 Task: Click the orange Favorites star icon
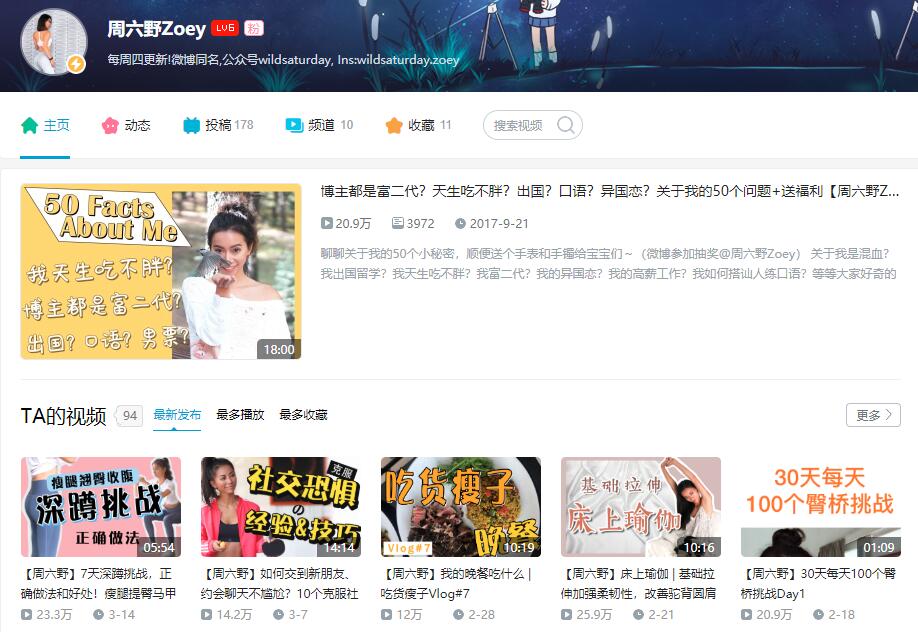394,125
